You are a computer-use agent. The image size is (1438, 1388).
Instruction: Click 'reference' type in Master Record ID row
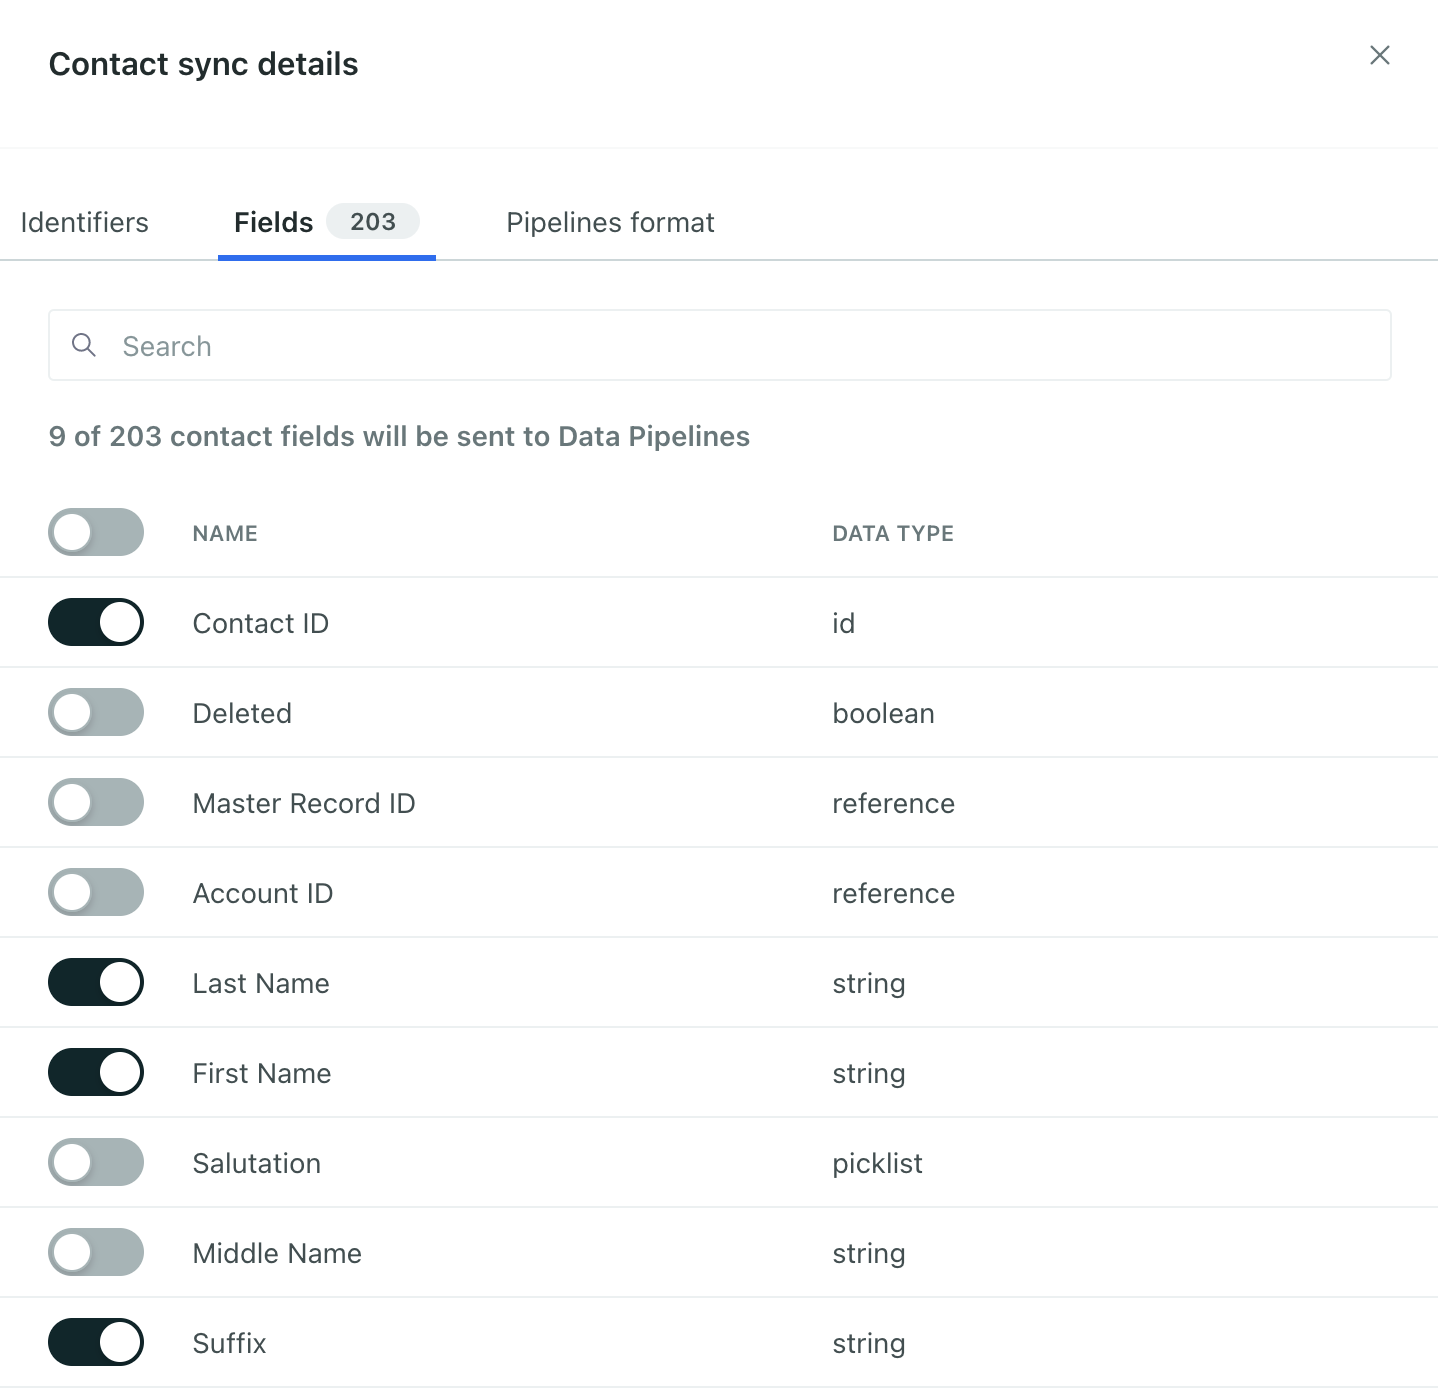pos(893,803)
